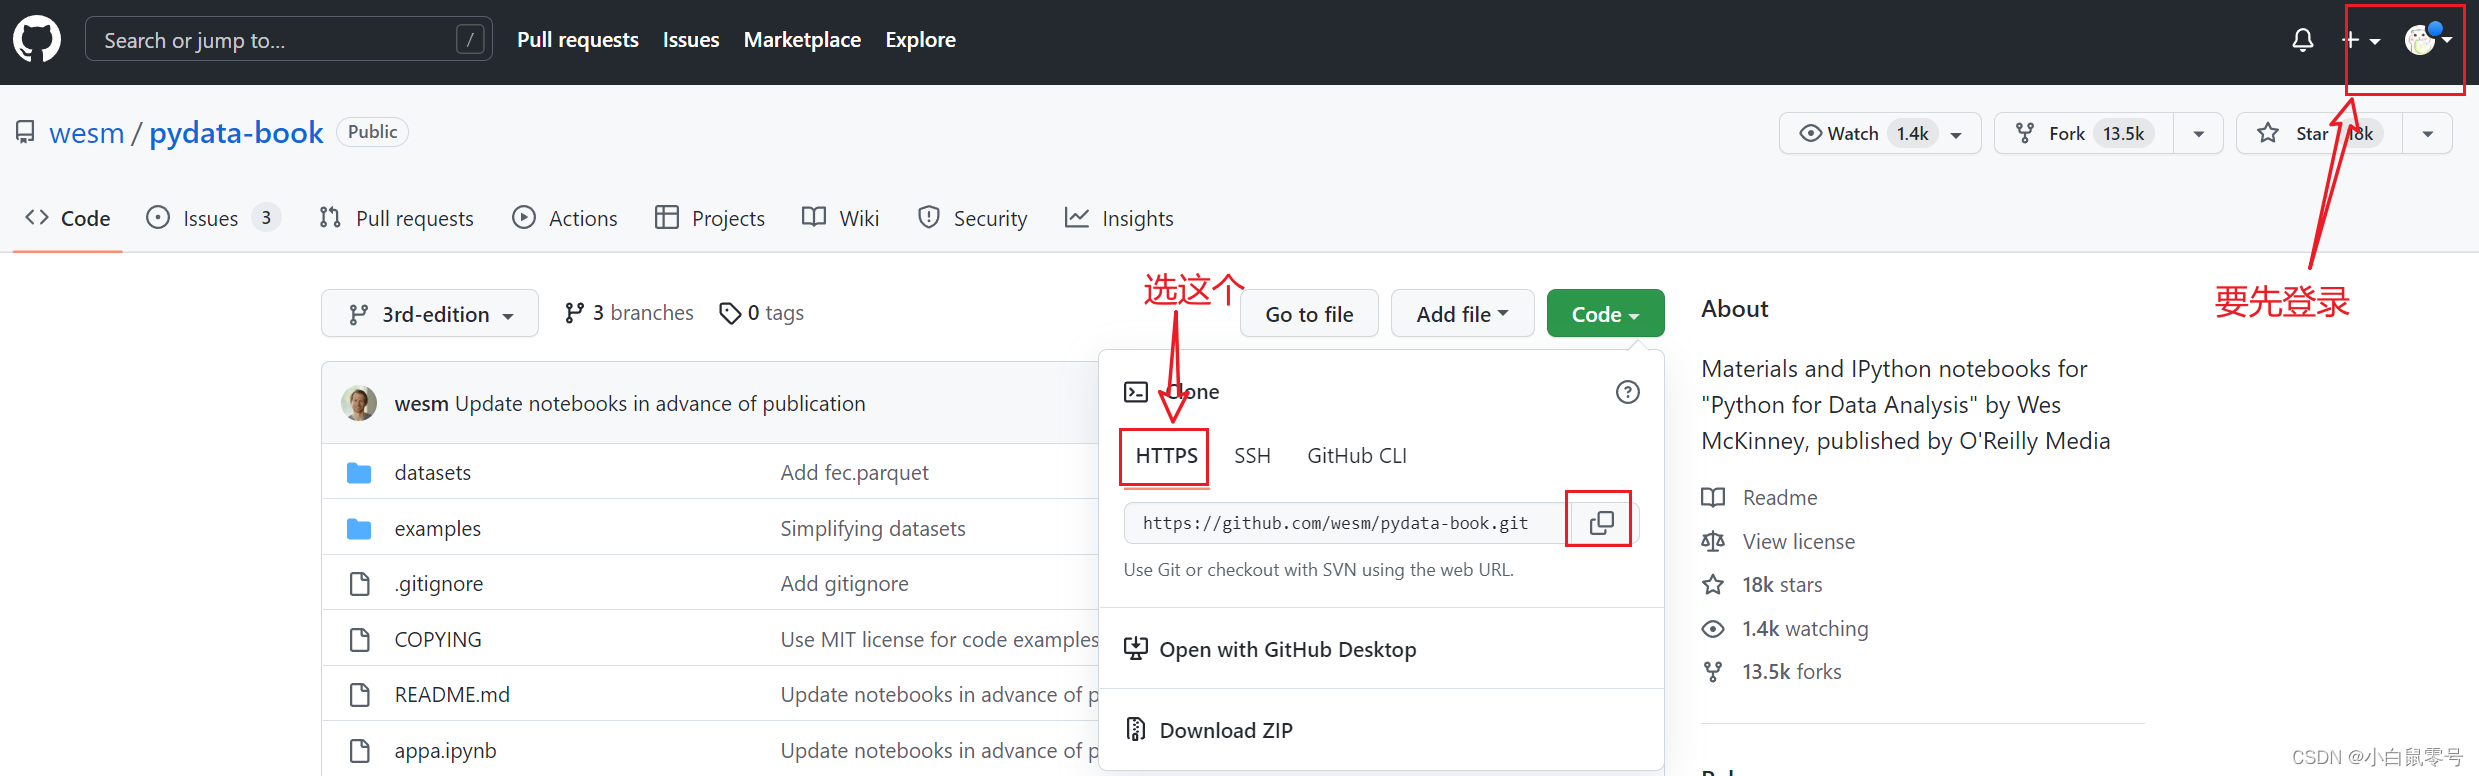Switch to the Insights tab

coord(1119,218)
